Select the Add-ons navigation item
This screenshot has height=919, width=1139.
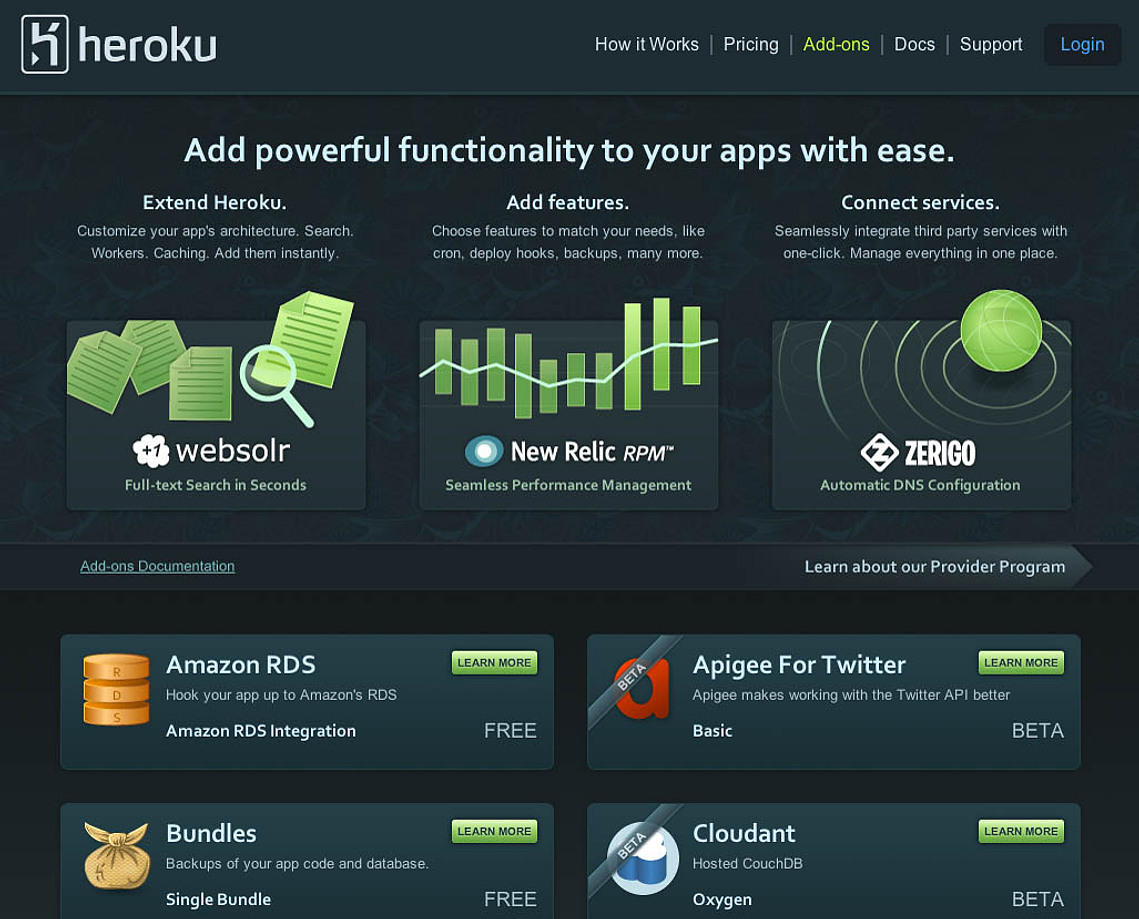836,44
